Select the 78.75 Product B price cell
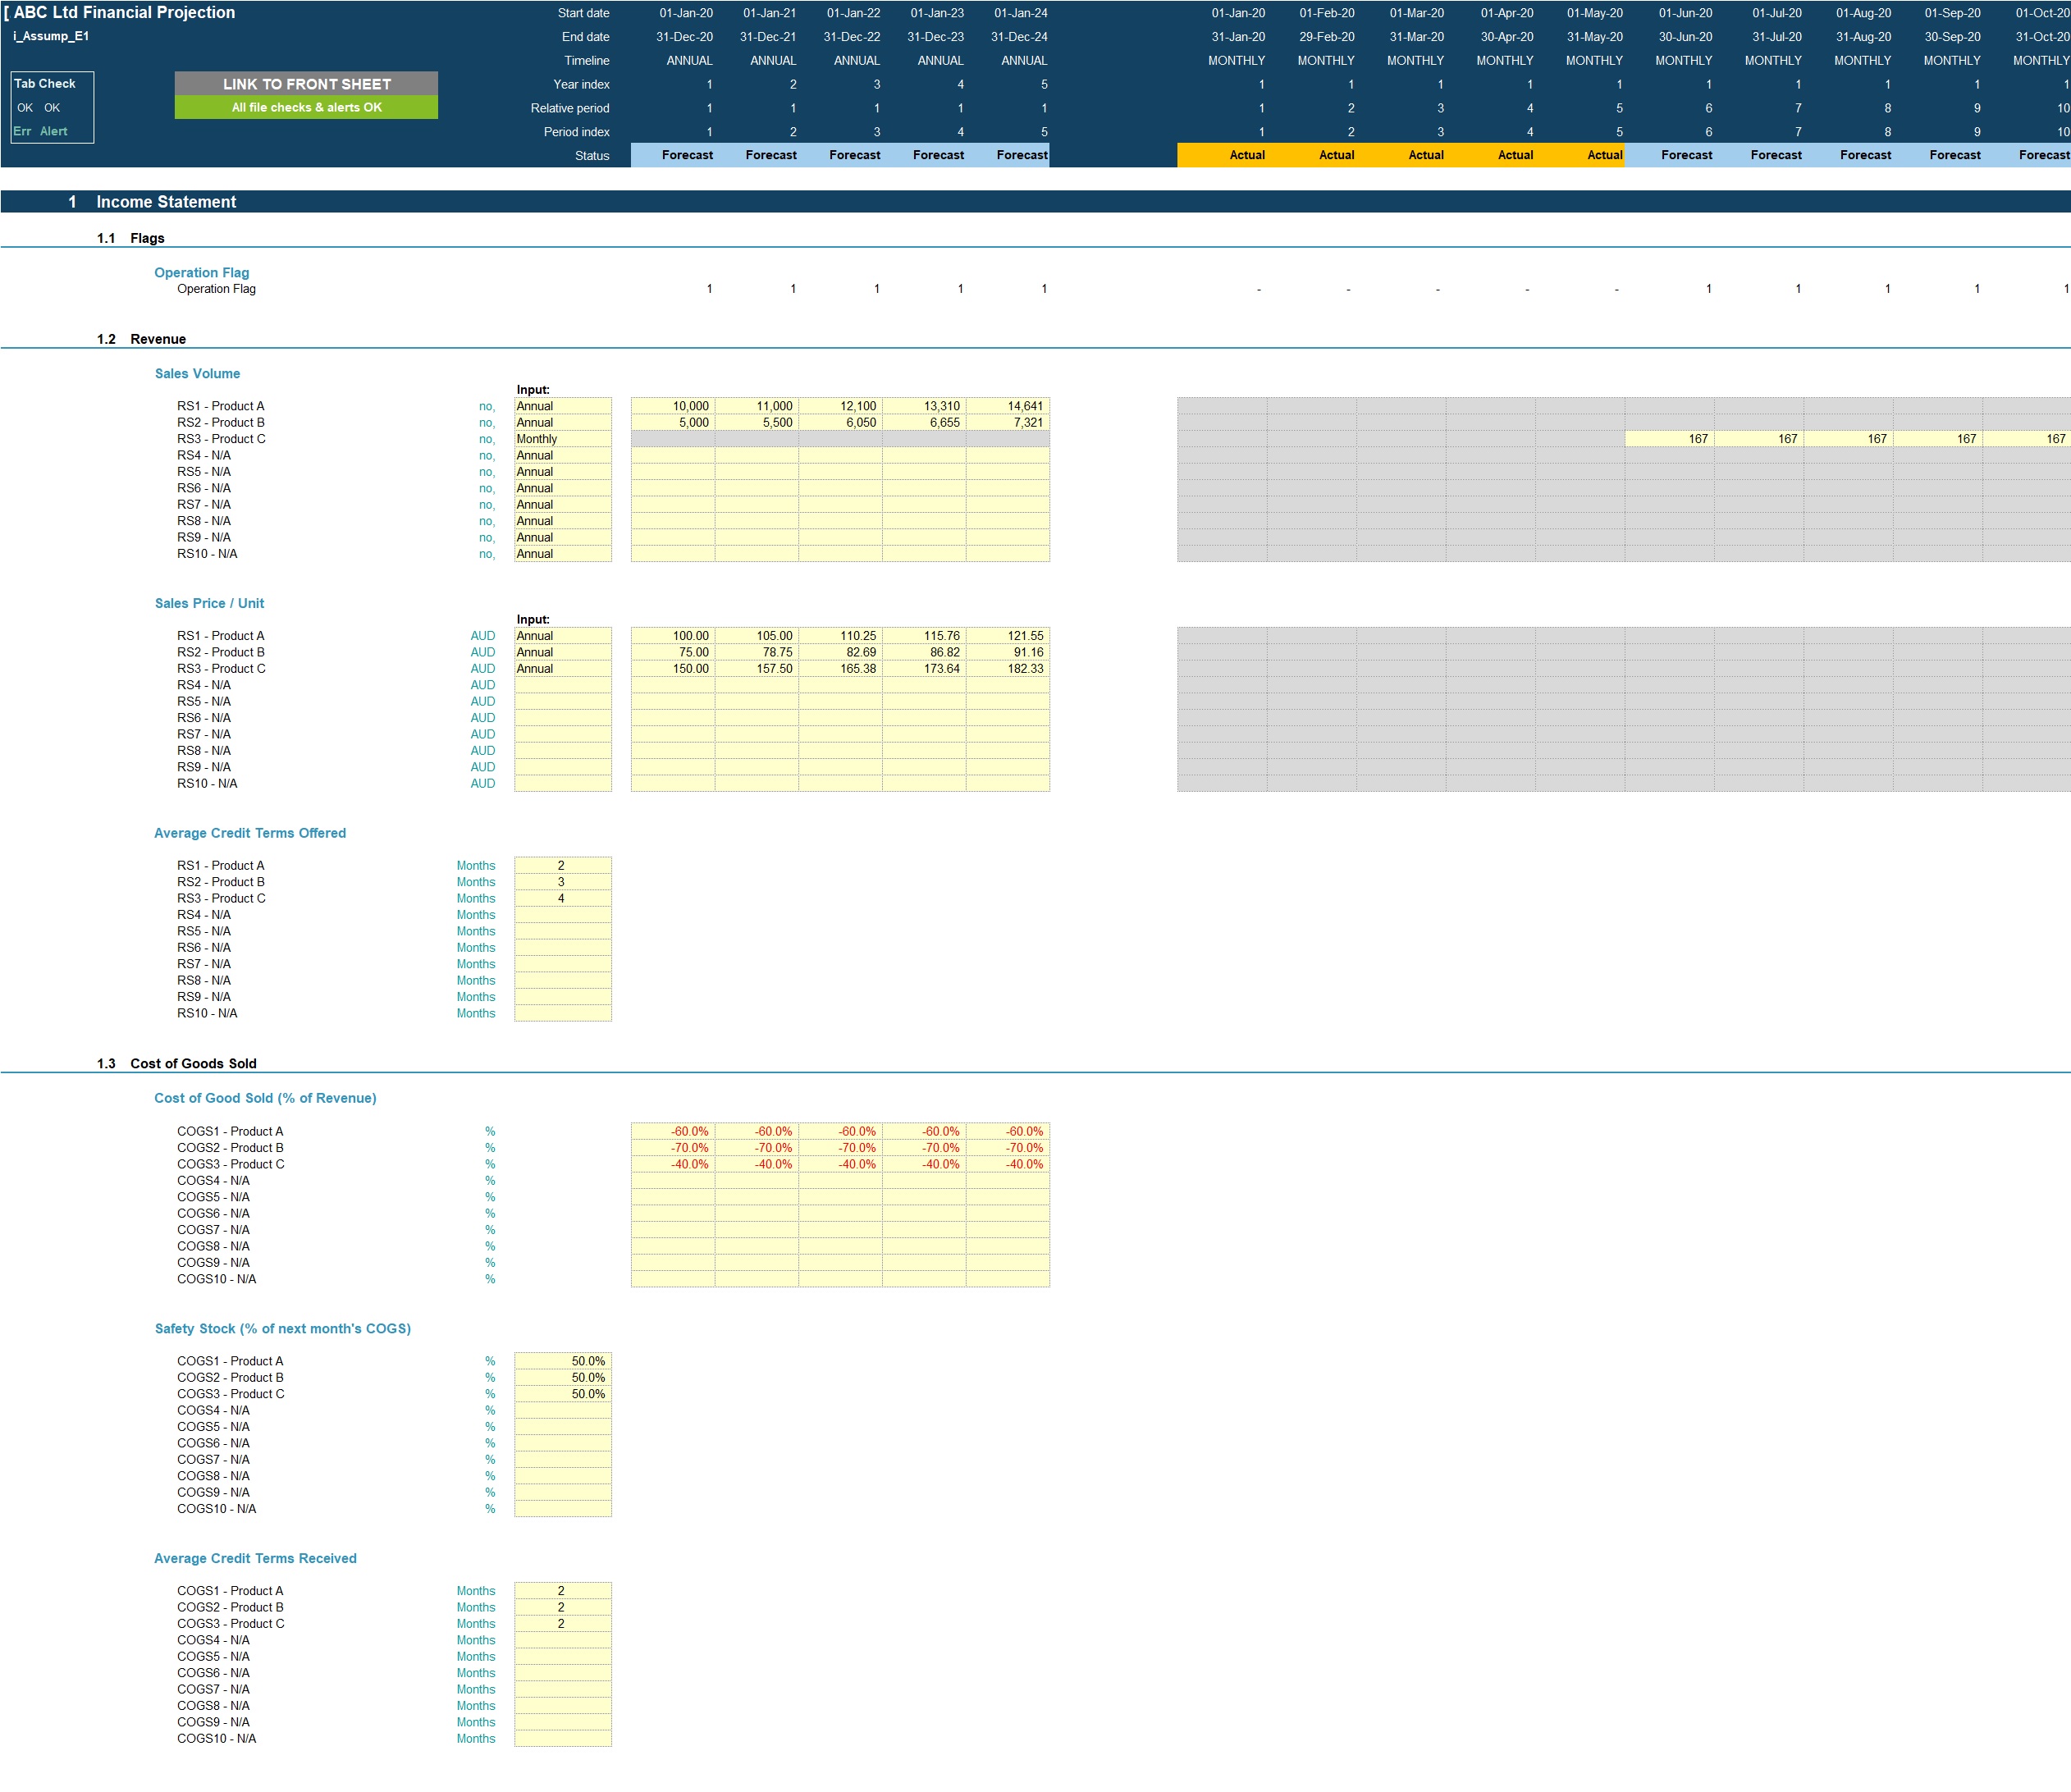 pos(757,652)
